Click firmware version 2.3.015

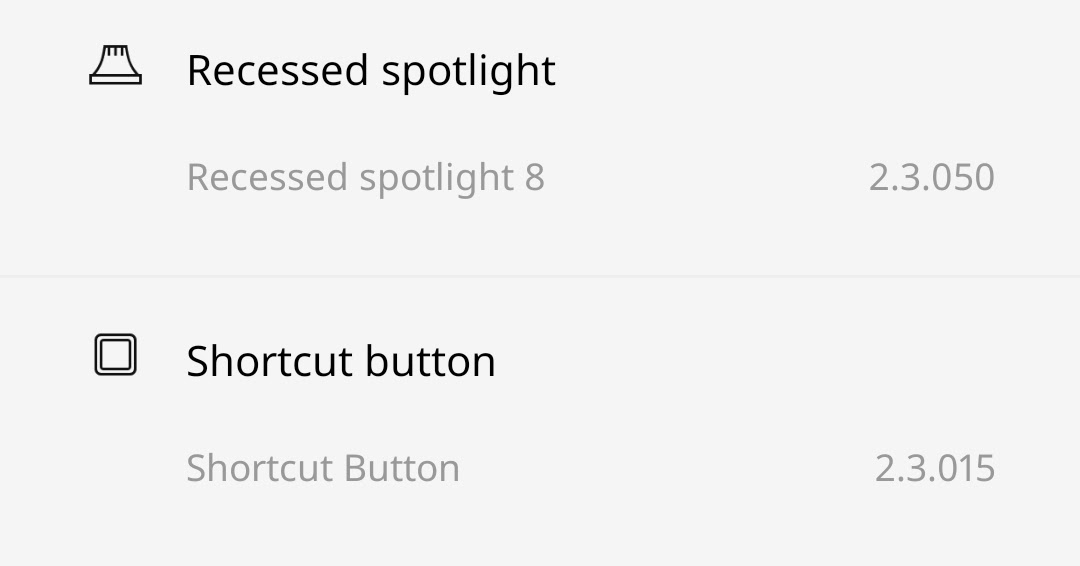tap(934, 468)
